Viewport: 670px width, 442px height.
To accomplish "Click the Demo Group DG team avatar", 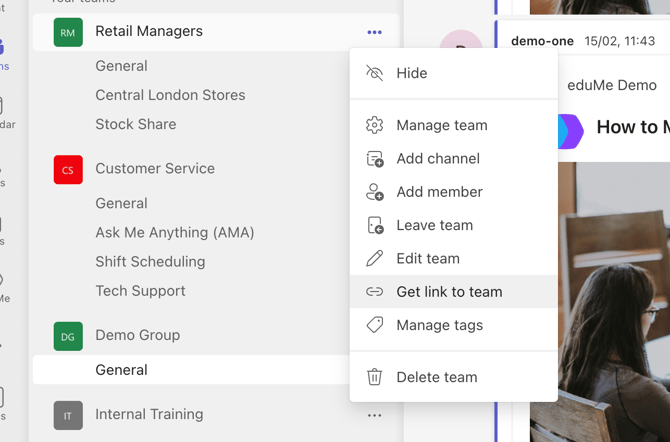I will click(x=68, y=337).
